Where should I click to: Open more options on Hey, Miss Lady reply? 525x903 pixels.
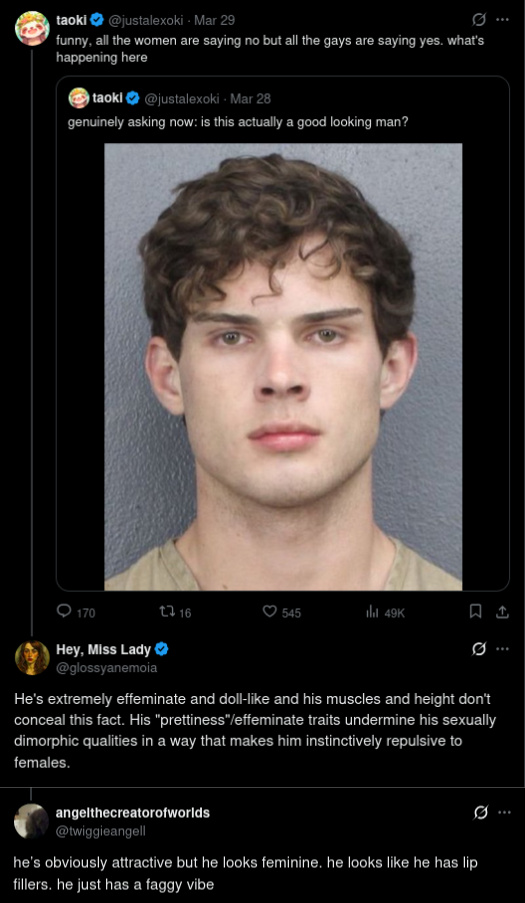click(503, 649)
